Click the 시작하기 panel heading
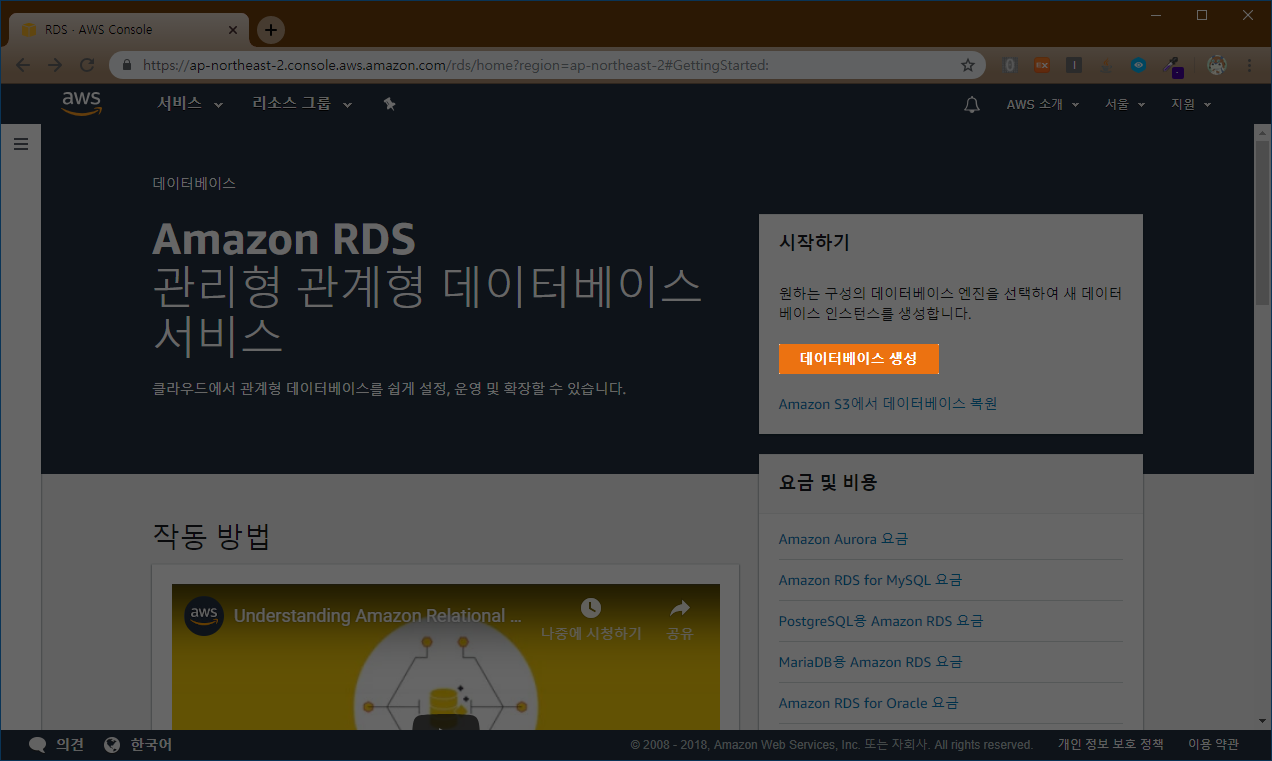 click(814, 242)
